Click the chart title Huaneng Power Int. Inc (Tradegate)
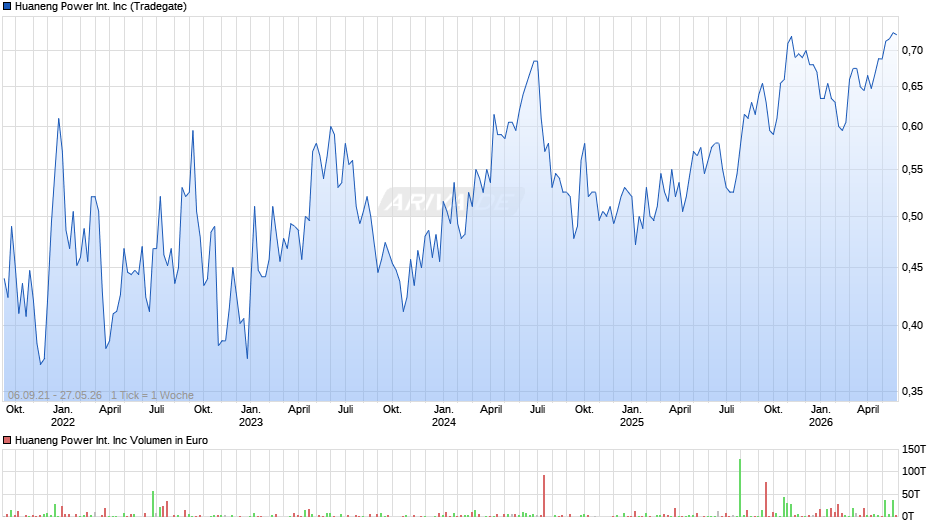This screenshot has height=526, width=940. [101, 7]
